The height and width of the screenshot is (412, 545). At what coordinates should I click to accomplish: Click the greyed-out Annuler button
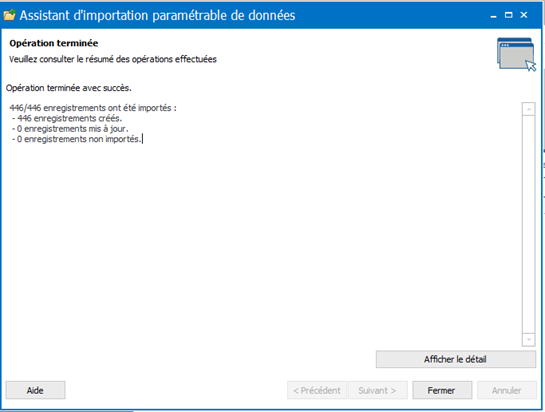(507, 390)
